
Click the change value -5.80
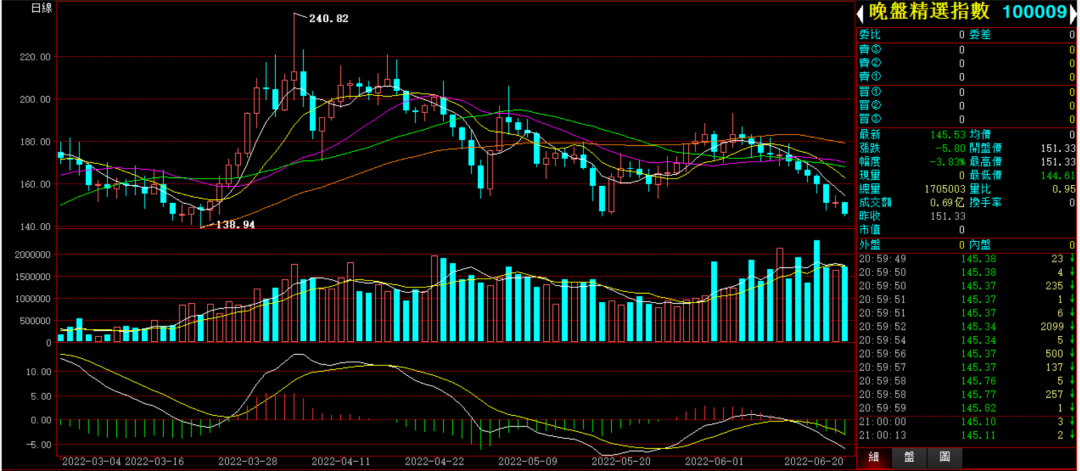click(952, 147)
